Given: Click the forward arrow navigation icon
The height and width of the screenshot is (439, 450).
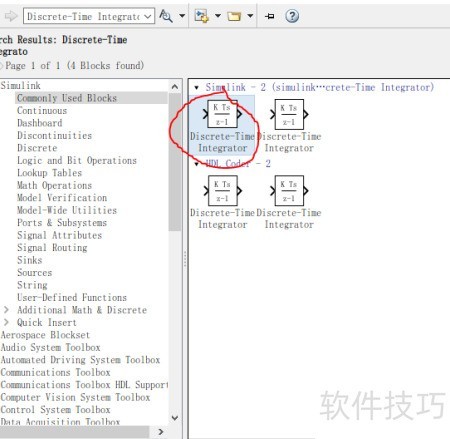Looking at the screenshot, I should pos(11,16).
